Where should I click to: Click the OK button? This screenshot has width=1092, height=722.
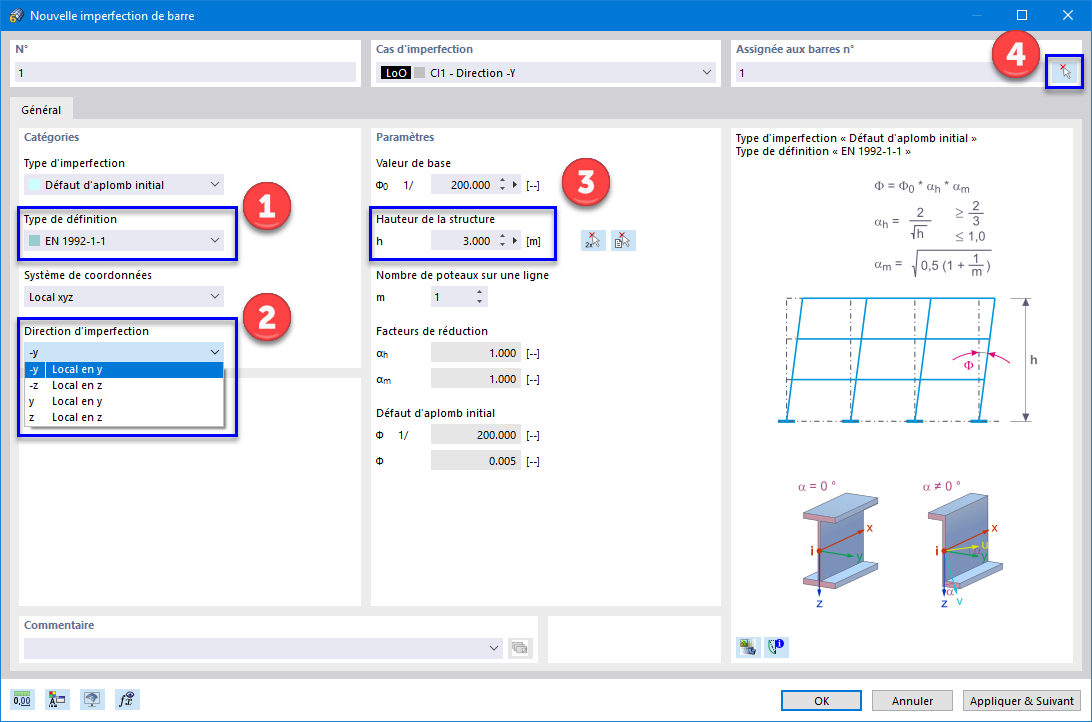coord(821,700)
